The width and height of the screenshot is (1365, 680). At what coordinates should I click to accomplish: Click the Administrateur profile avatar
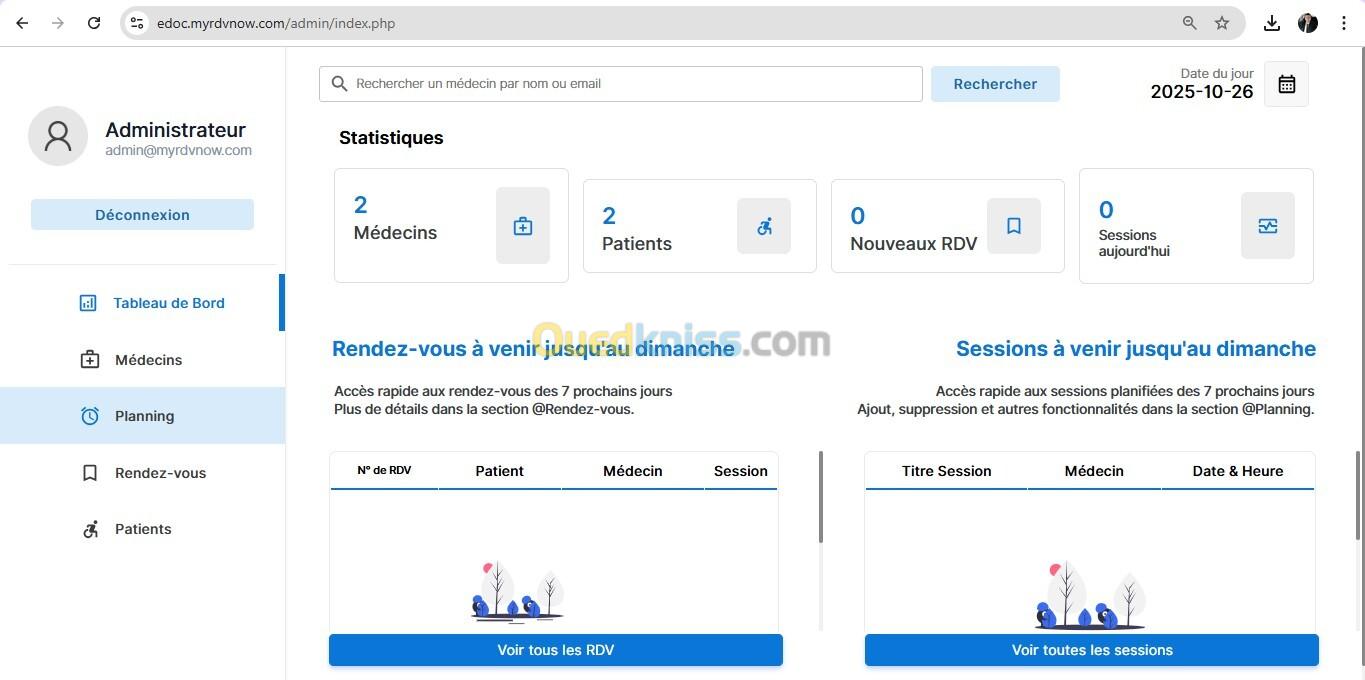pyautogui.click(x=58, y=136)
